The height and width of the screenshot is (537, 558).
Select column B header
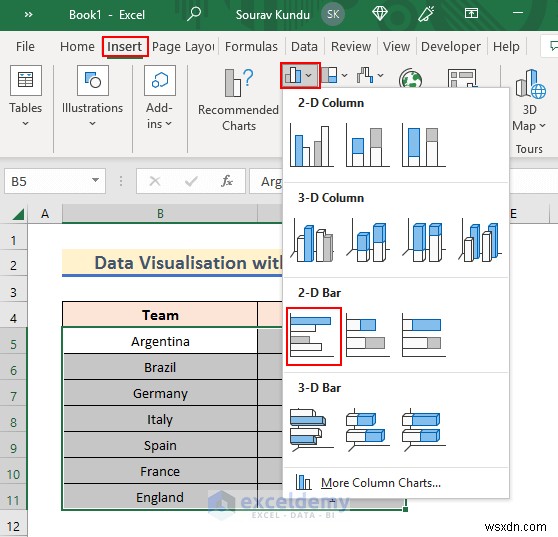pyautogui.click(x=160, y=214)
